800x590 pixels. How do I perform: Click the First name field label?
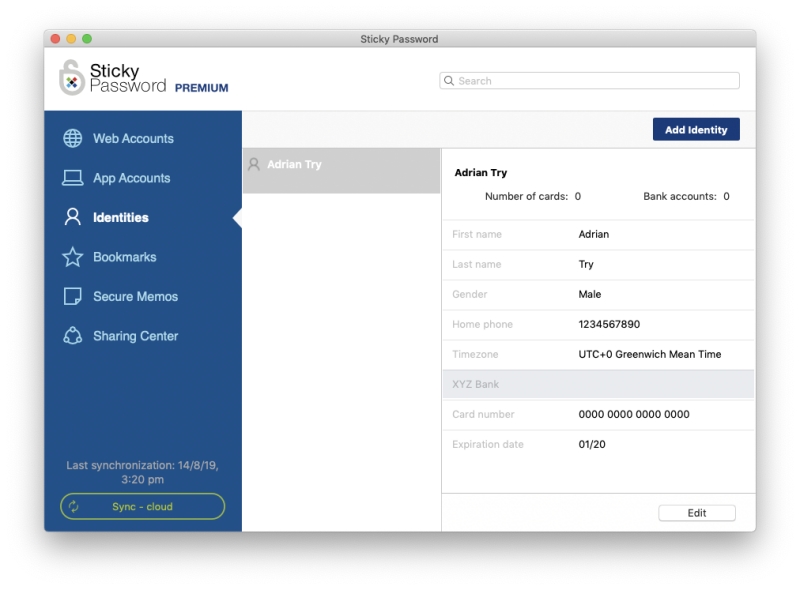pos(477,234)
